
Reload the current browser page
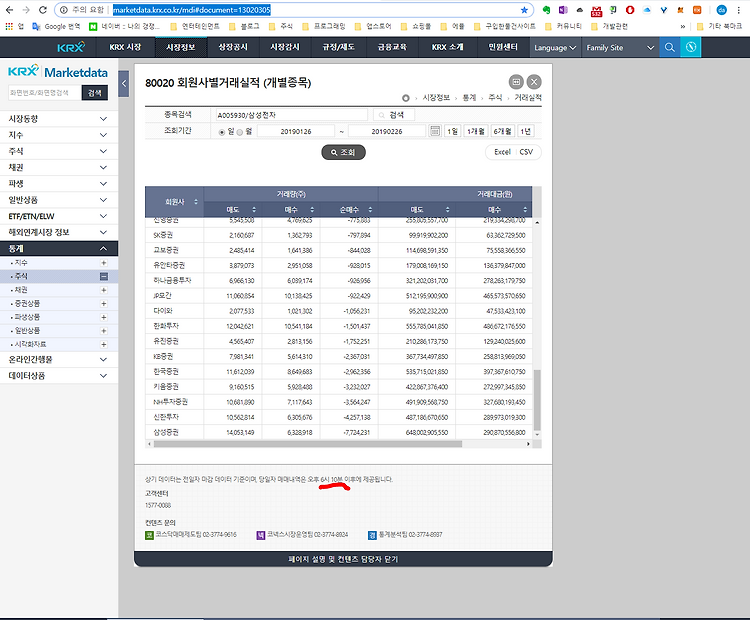point(43,10)
